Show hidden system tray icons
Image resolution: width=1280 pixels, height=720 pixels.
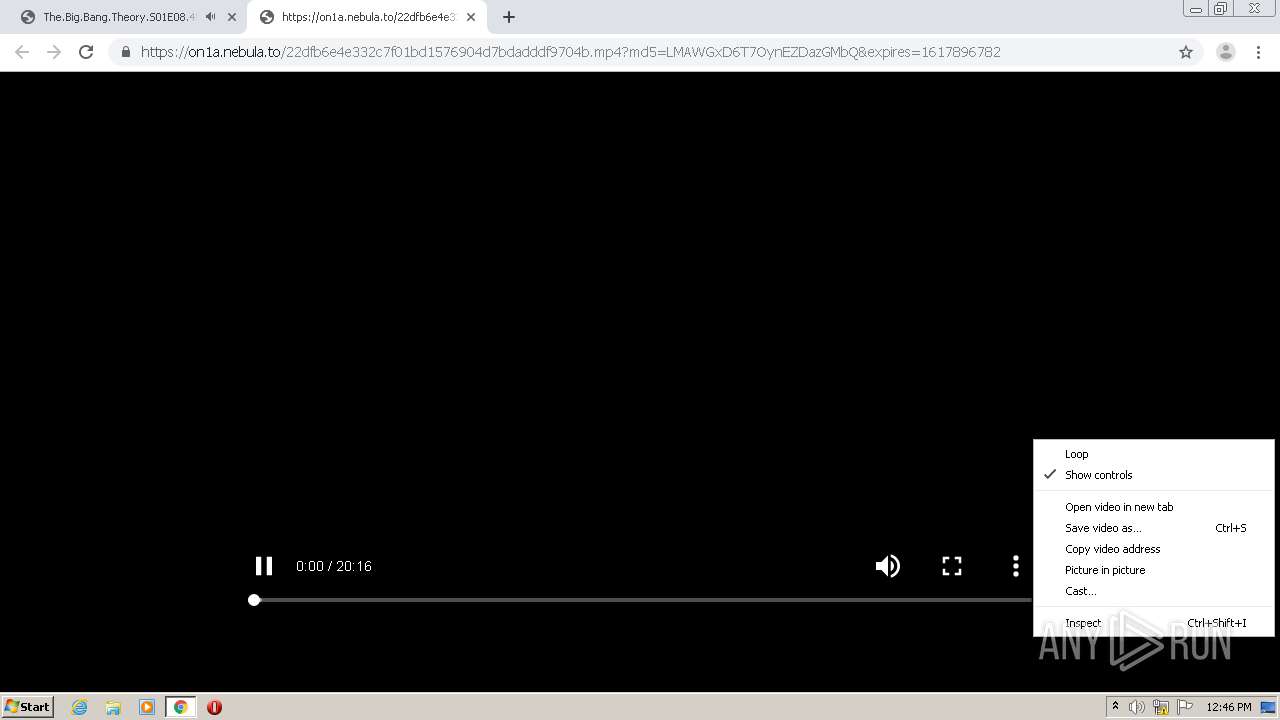pyautogui.click(x=1115, y=707)
